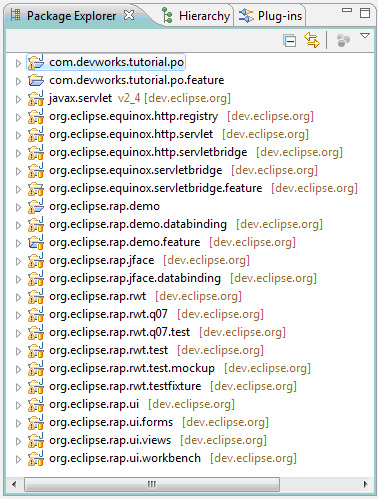Expand org.eclipse.equinox.http.servlet node
Image resolution: width=378 pixels, height=499 pixels.
tap(18, 135)
